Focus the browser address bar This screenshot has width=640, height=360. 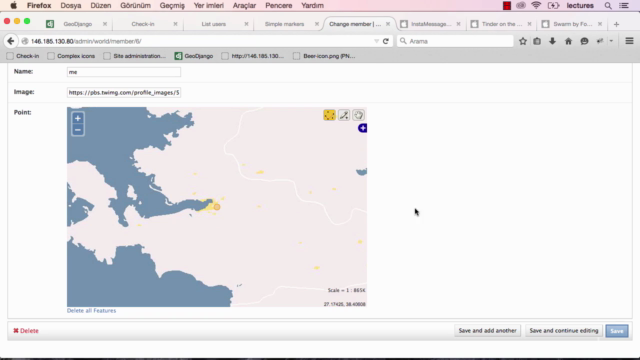200,41
